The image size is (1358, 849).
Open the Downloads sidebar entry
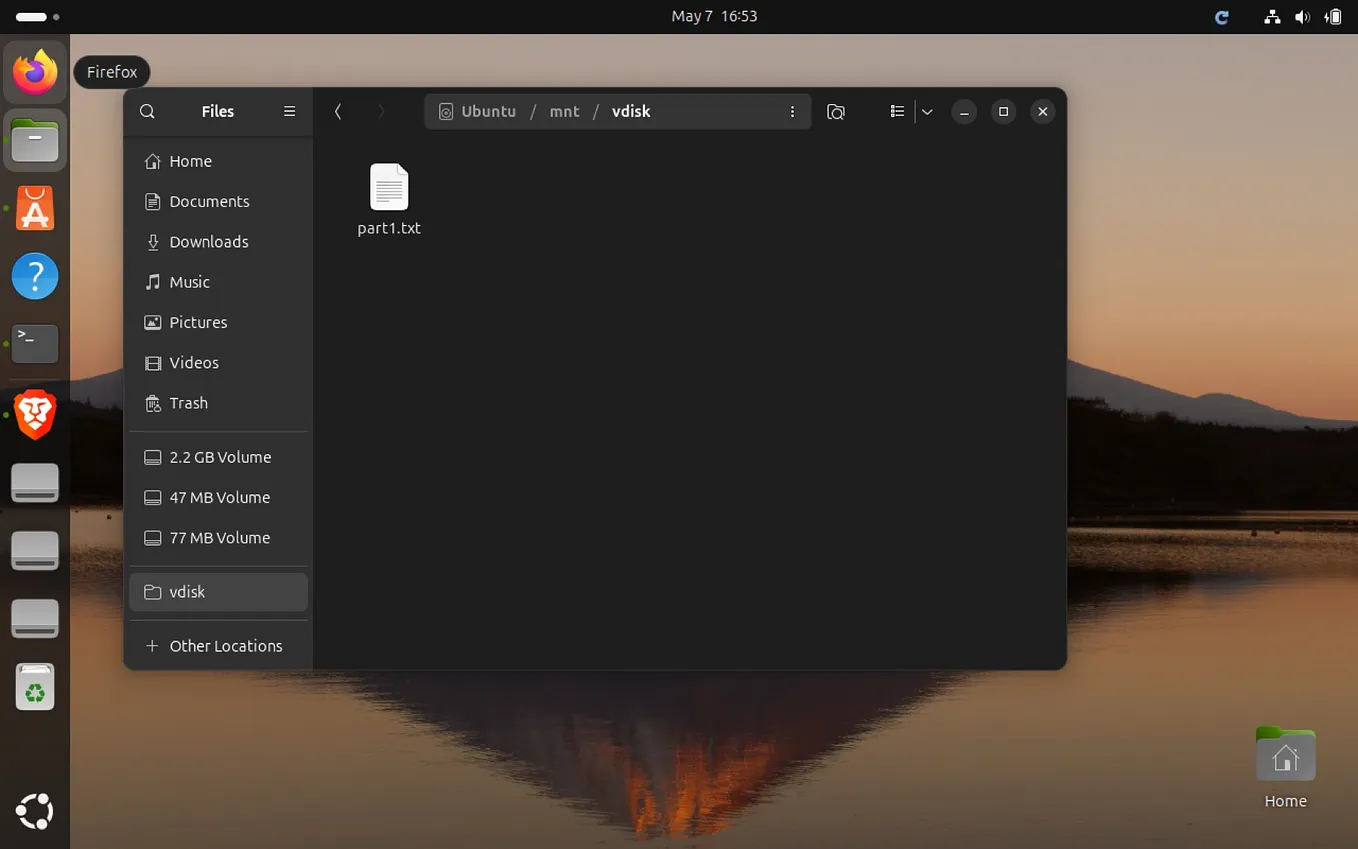[208, 241]
